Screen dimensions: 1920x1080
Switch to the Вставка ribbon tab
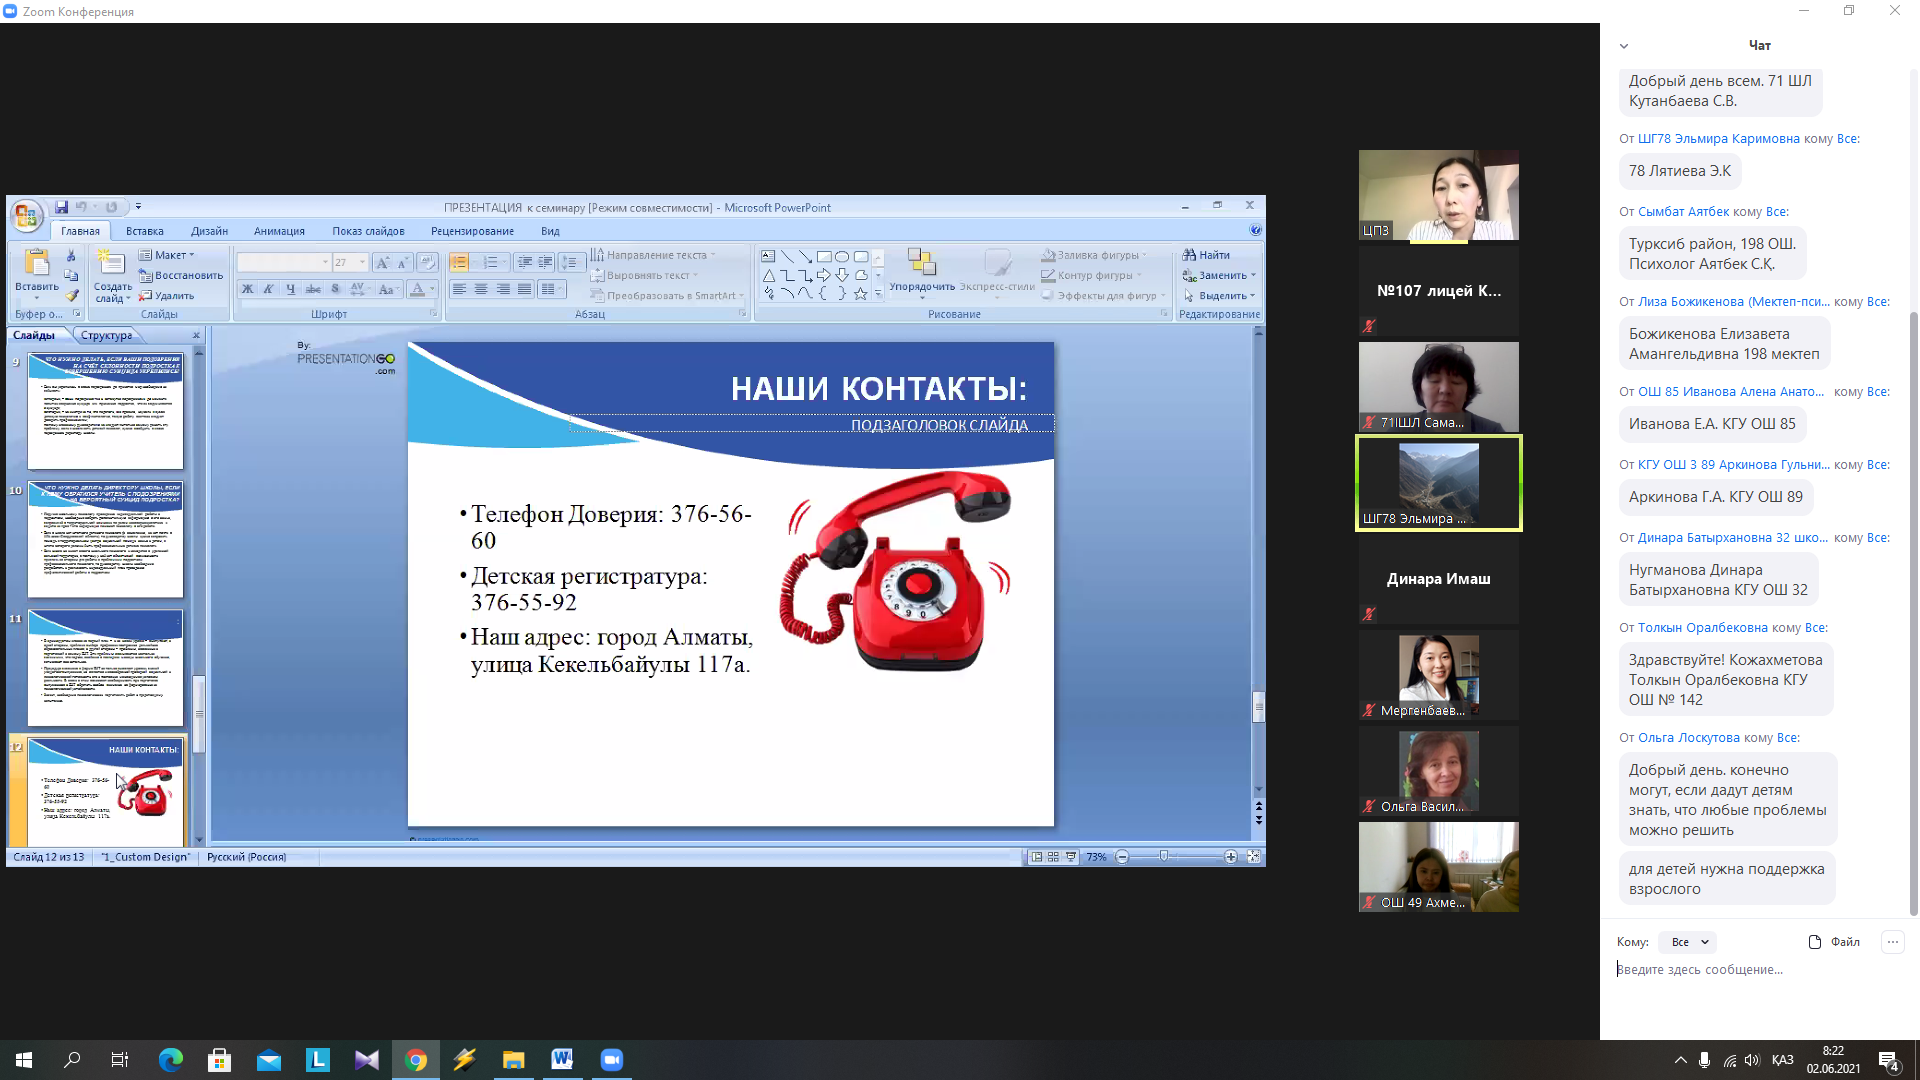(x=144, y=231)
